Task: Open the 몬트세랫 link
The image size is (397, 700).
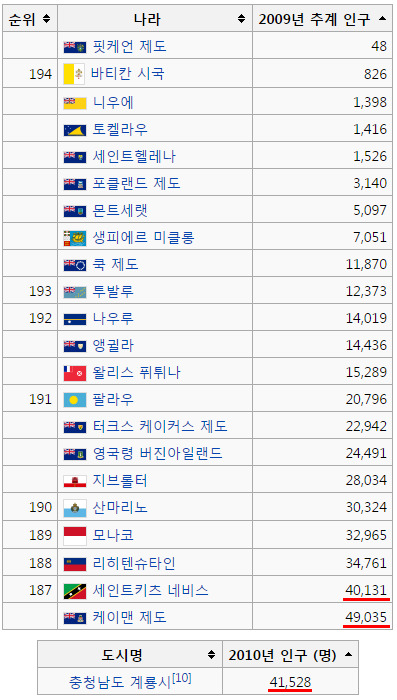Action: [x=120, y=211]
